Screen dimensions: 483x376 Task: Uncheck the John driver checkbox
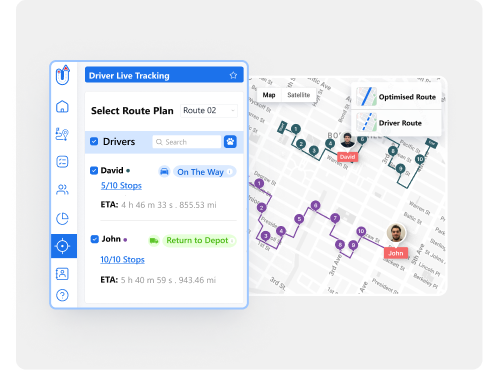point(95,239)
